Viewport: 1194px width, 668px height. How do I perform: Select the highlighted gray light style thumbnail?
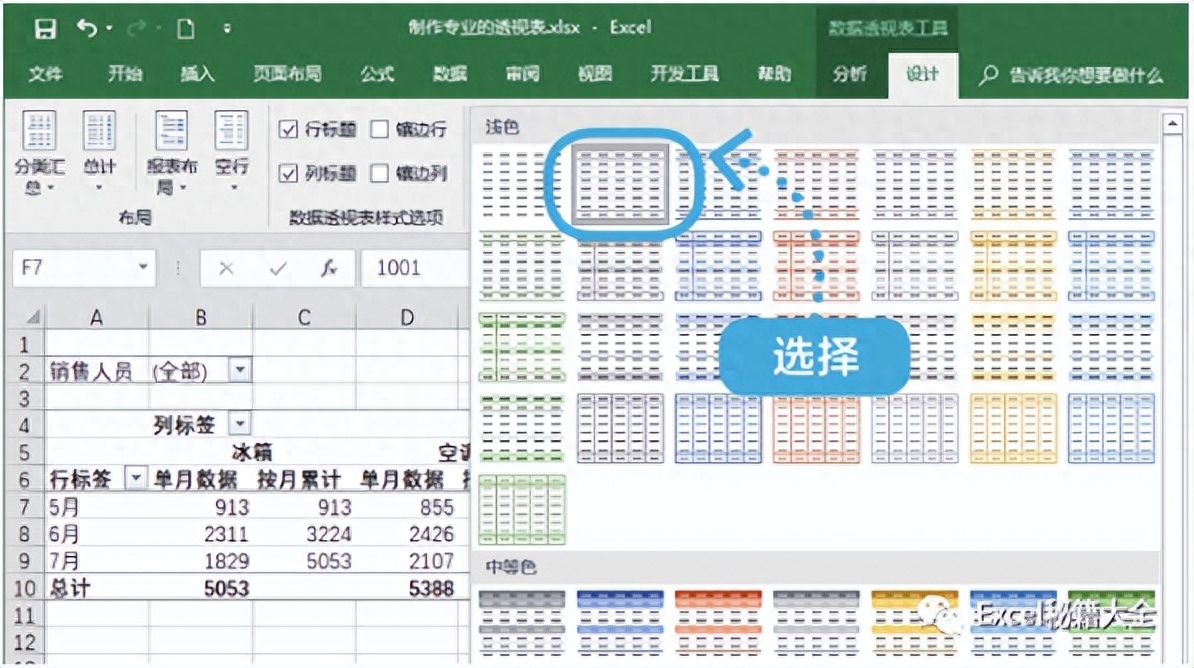620,185
